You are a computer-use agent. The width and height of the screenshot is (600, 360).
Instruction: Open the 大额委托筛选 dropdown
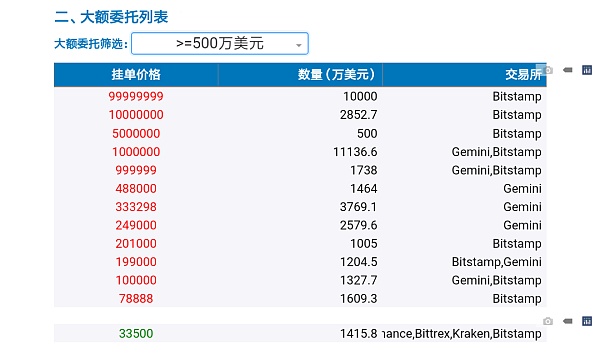(x=220, y=44)
